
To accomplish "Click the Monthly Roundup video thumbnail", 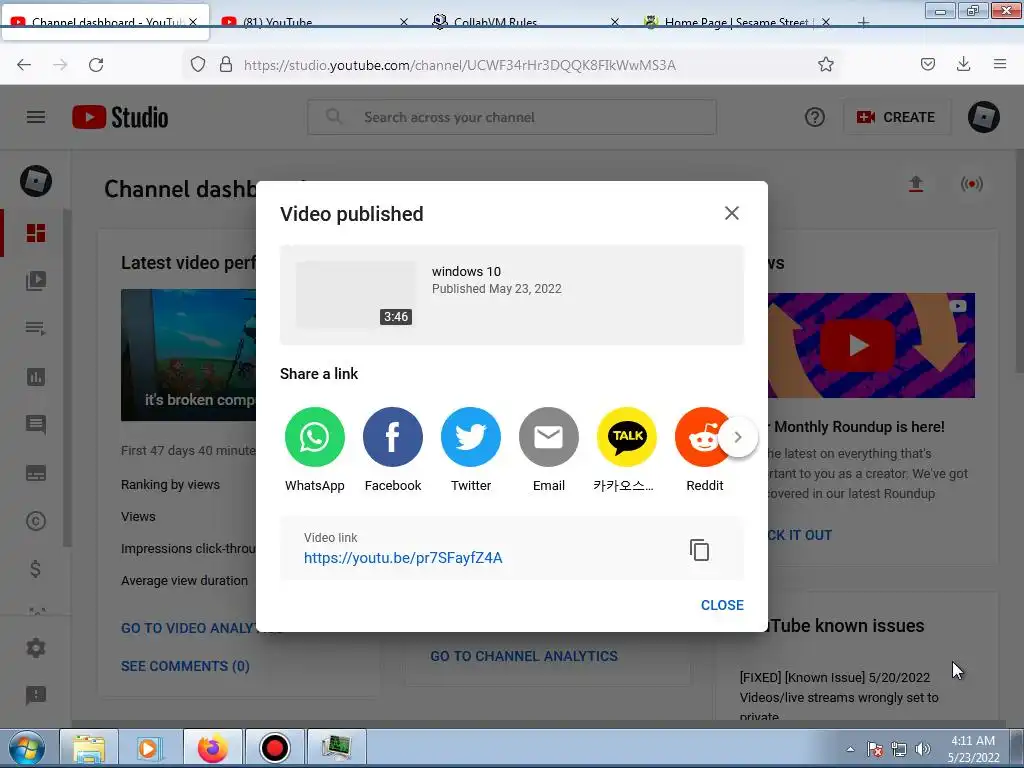I will coord(871,345).
